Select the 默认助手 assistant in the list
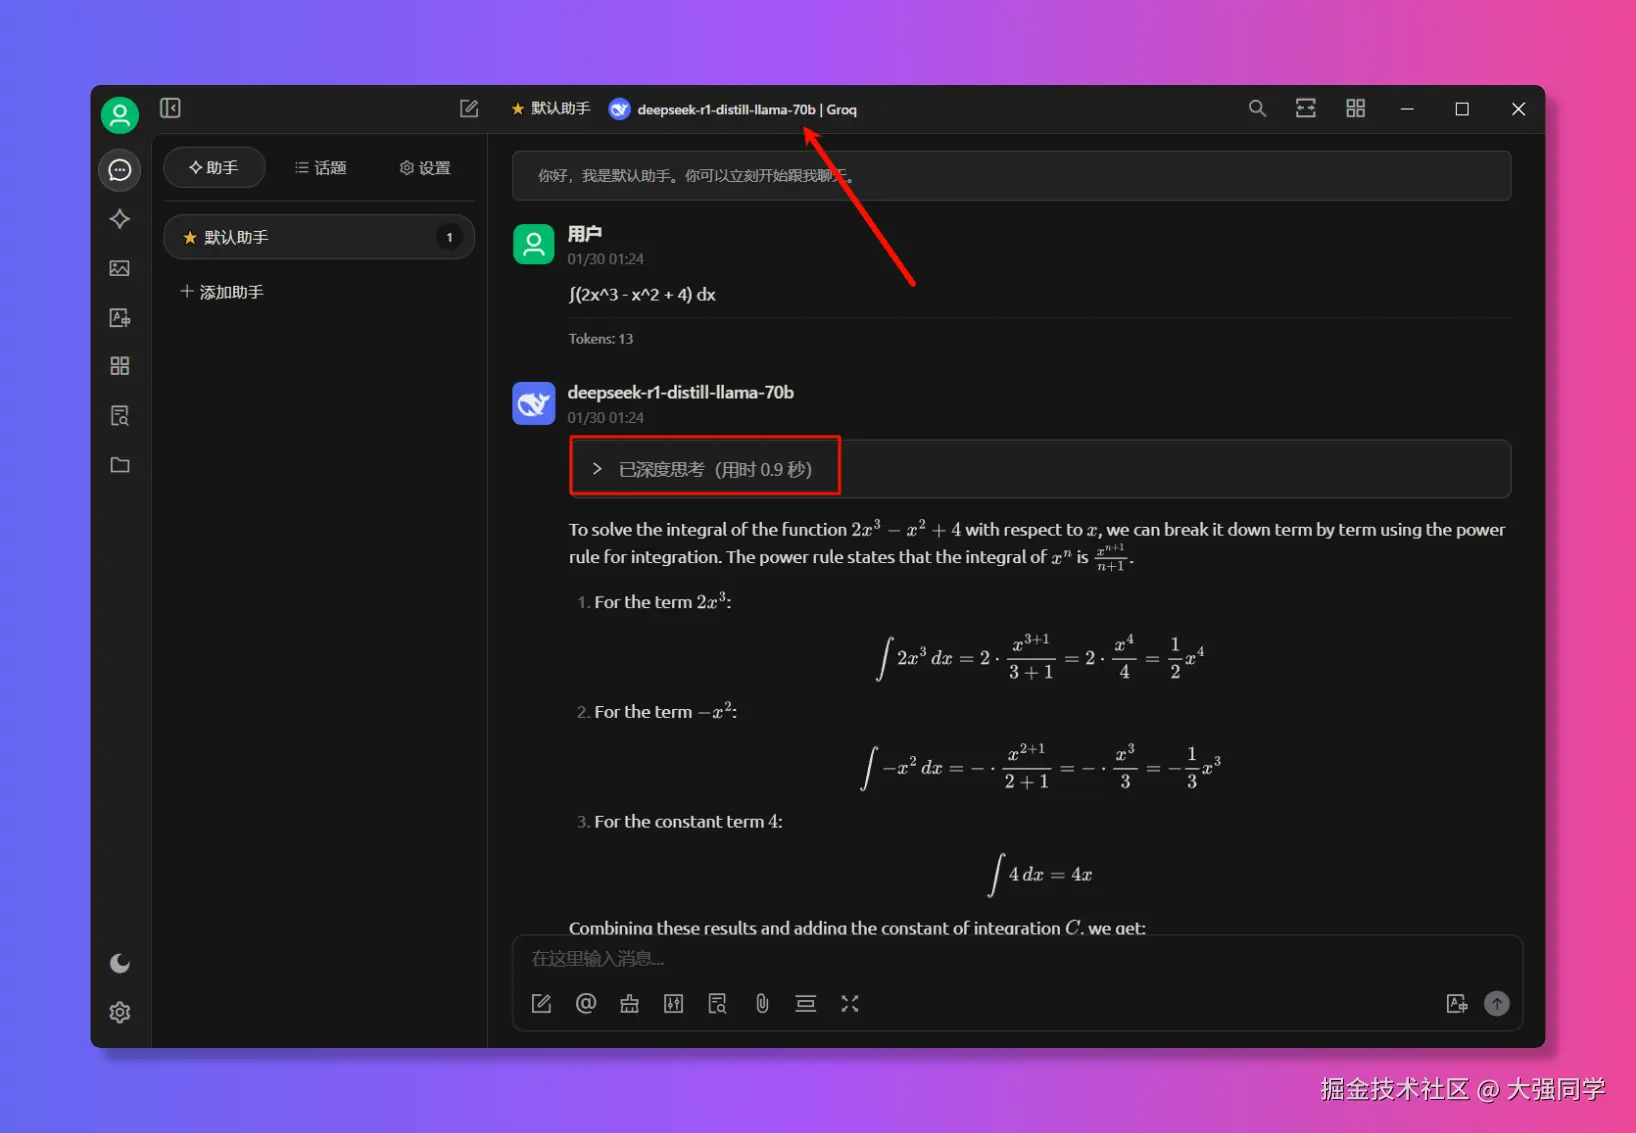Viewport: 1636px width, 1133px height. tap(319, 237)
